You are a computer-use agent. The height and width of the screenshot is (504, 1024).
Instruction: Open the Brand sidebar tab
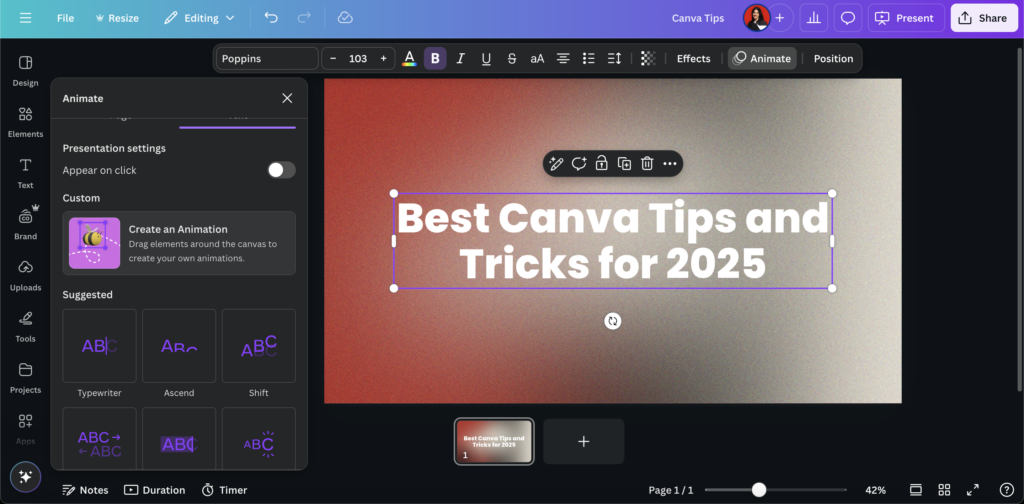click(25, 224)
